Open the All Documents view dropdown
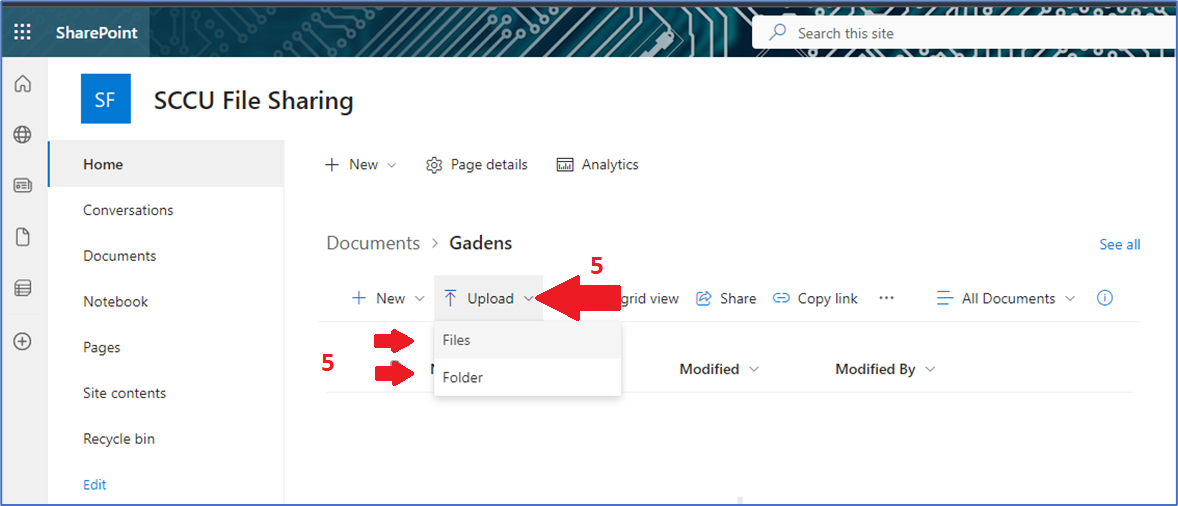This screenshot has width=1178, height=506. pyautogui.click(x=1006, y=299)
